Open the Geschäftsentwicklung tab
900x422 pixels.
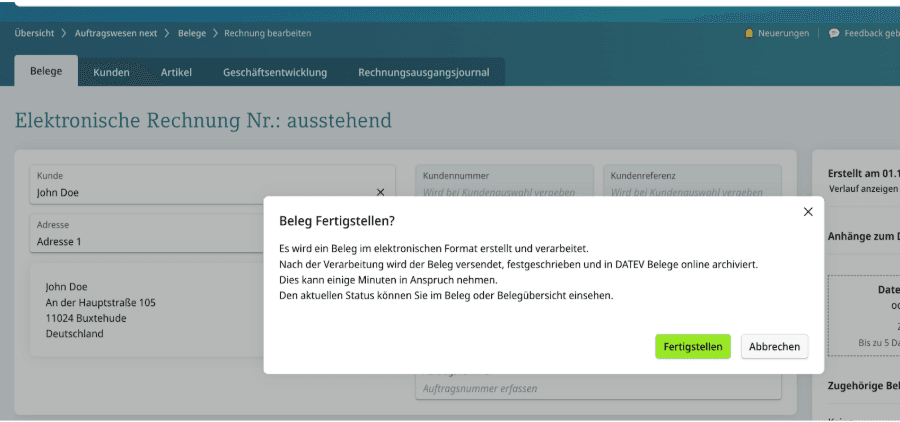274,72
